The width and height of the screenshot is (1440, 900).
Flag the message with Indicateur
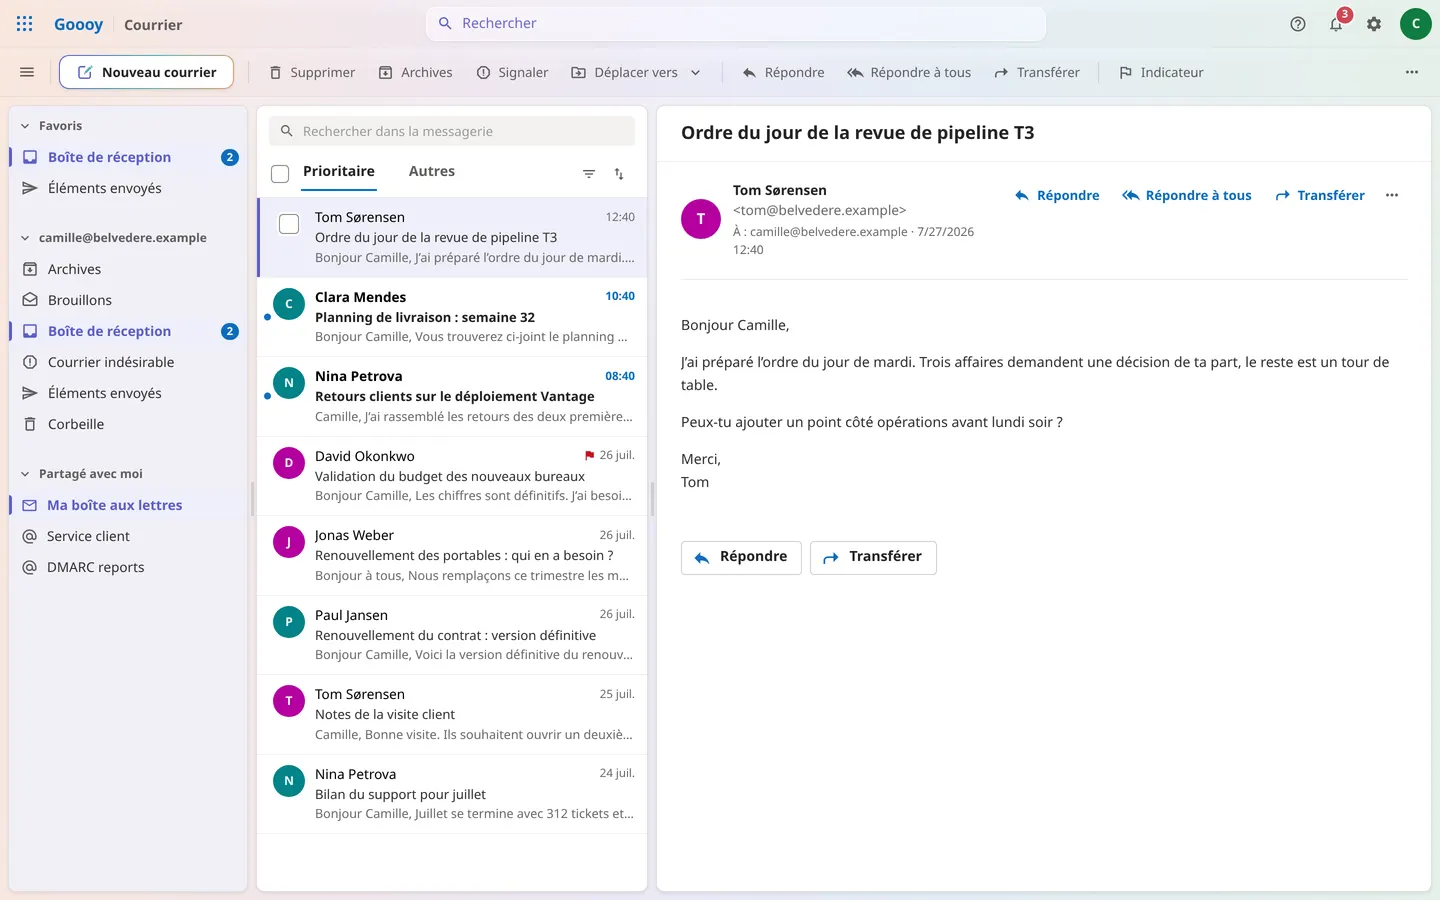coord(1161,72)
